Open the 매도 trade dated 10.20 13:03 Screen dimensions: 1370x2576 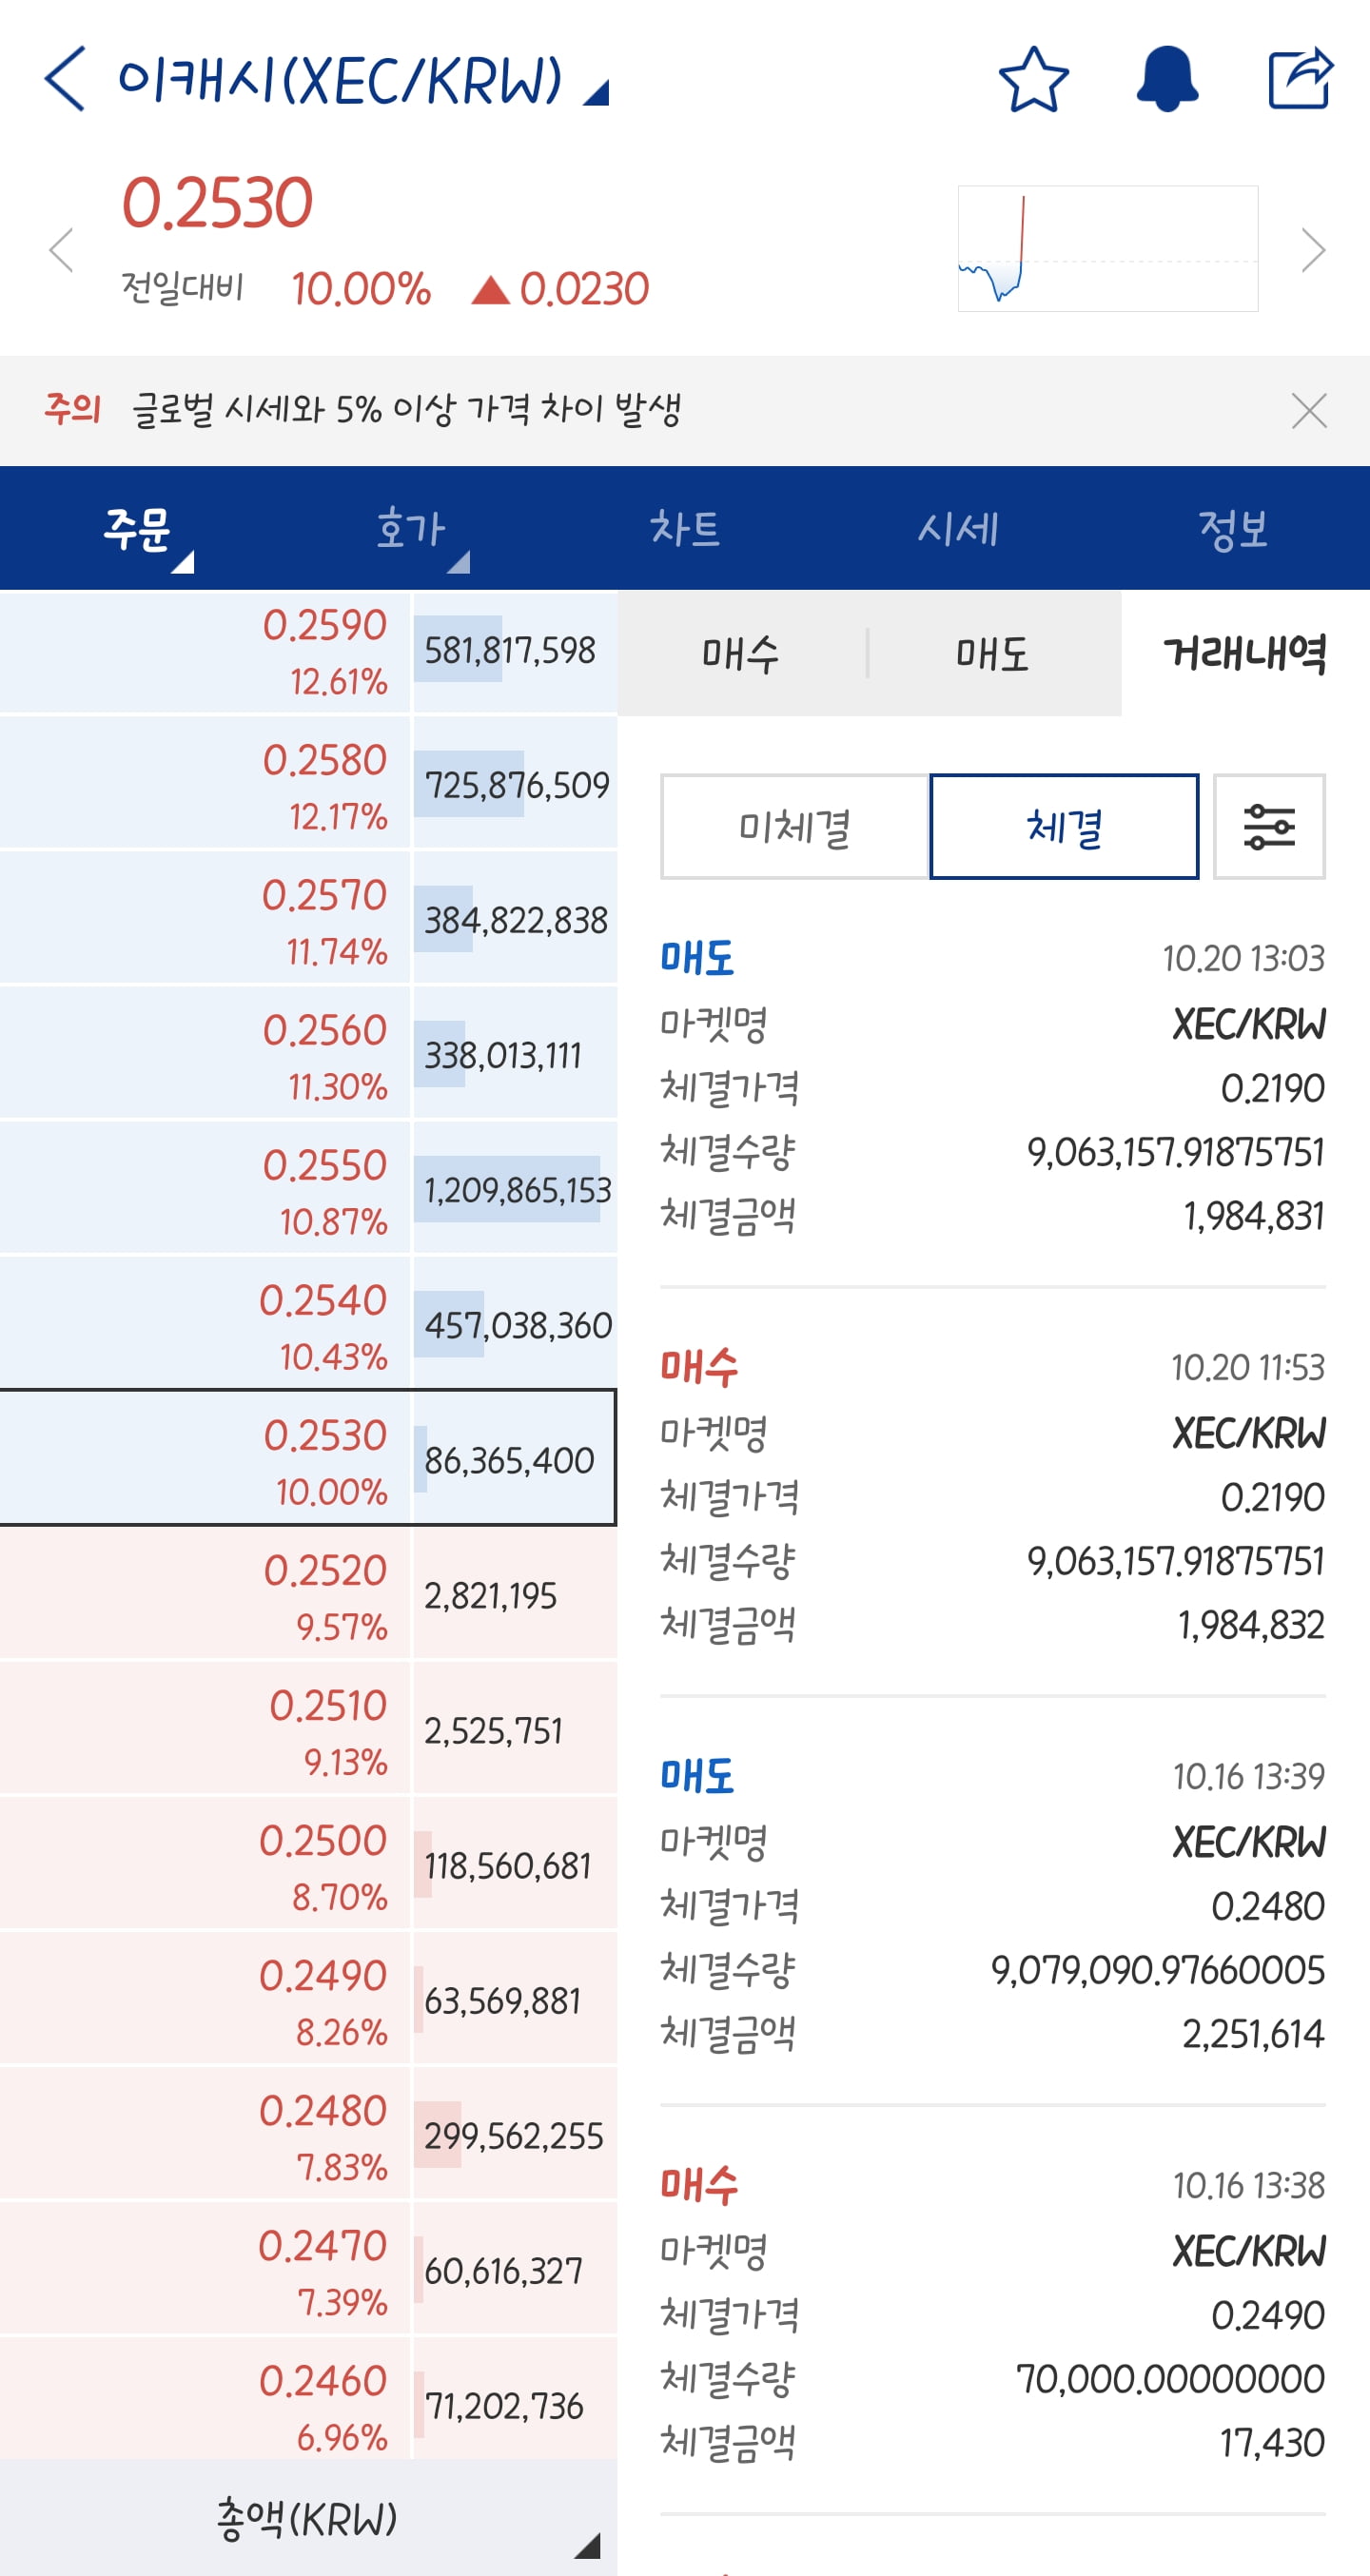click(993, 1088)
